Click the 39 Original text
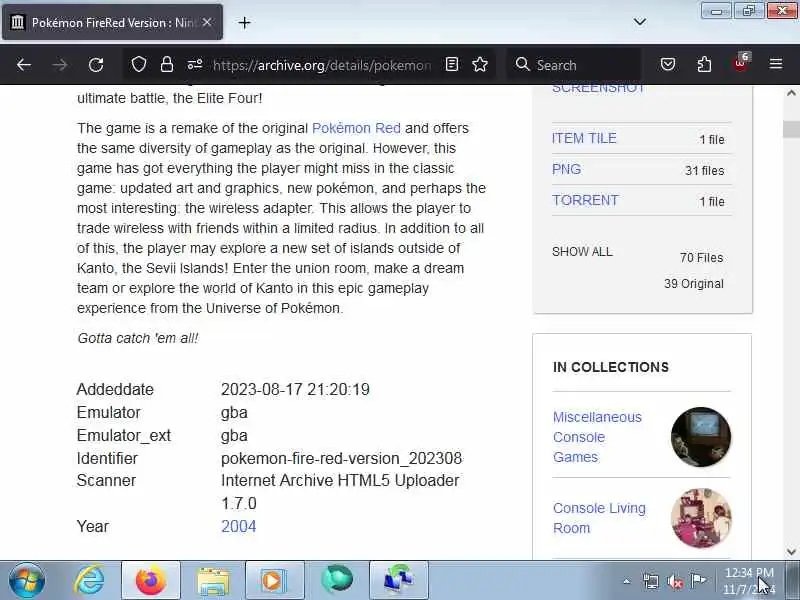The height and width of the screenshot is (600, 800). (x=693, y=284)
